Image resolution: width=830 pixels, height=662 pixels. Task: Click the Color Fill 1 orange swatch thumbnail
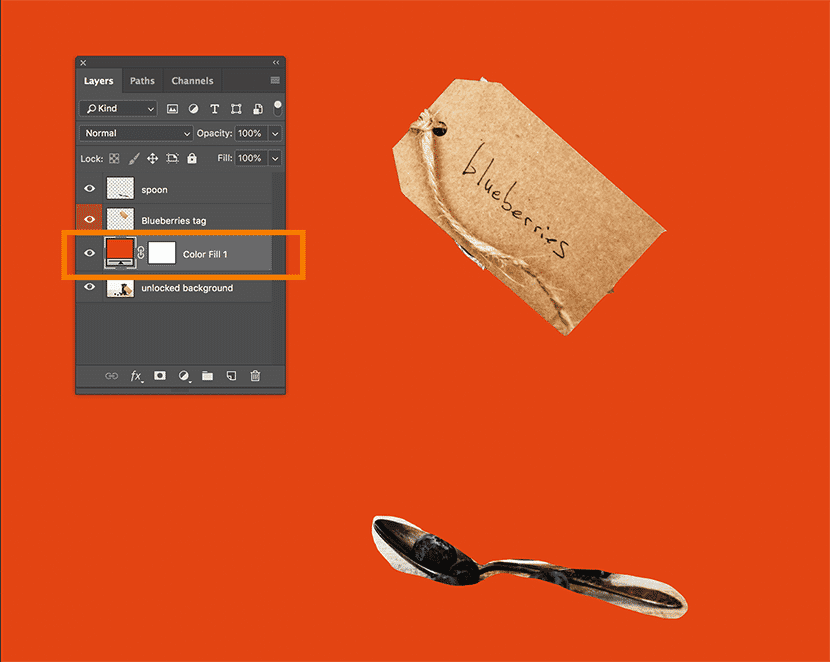point(120,253)
